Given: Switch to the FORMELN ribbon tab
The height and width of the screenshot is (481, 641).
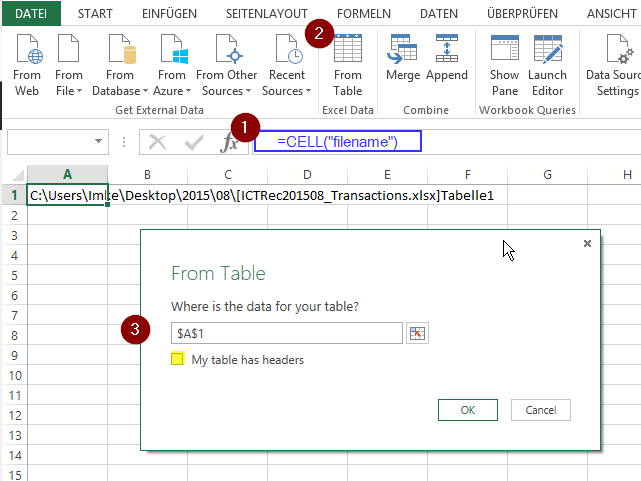Looking at the screenshot, I should [364, 13].
